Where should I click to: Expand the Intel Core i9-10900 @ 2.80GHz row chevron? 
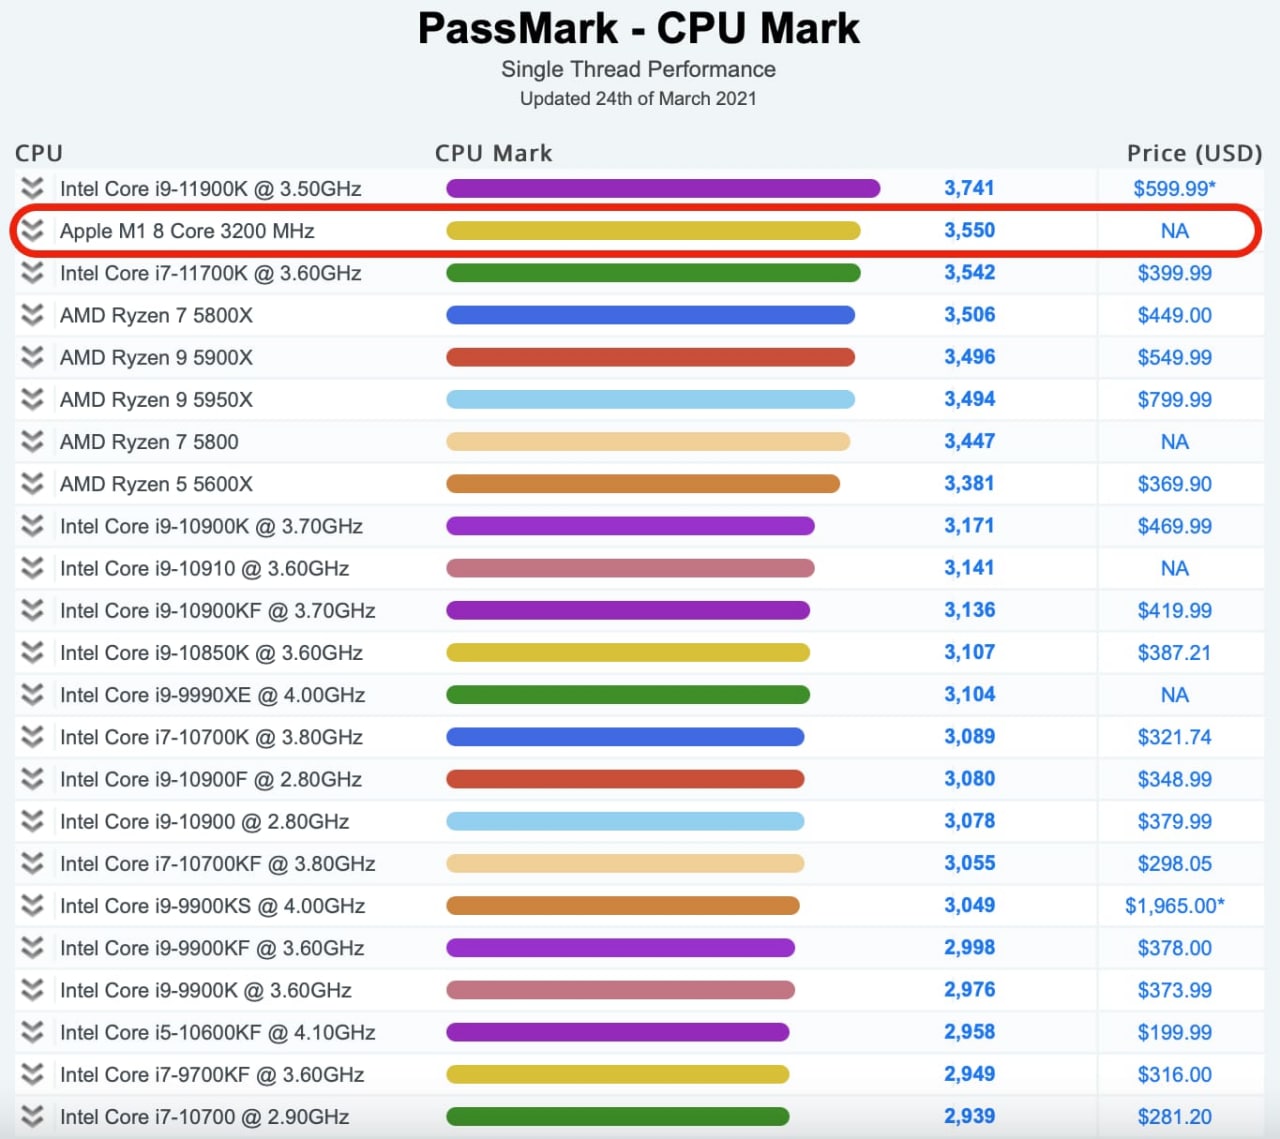[x=33, y=821]
